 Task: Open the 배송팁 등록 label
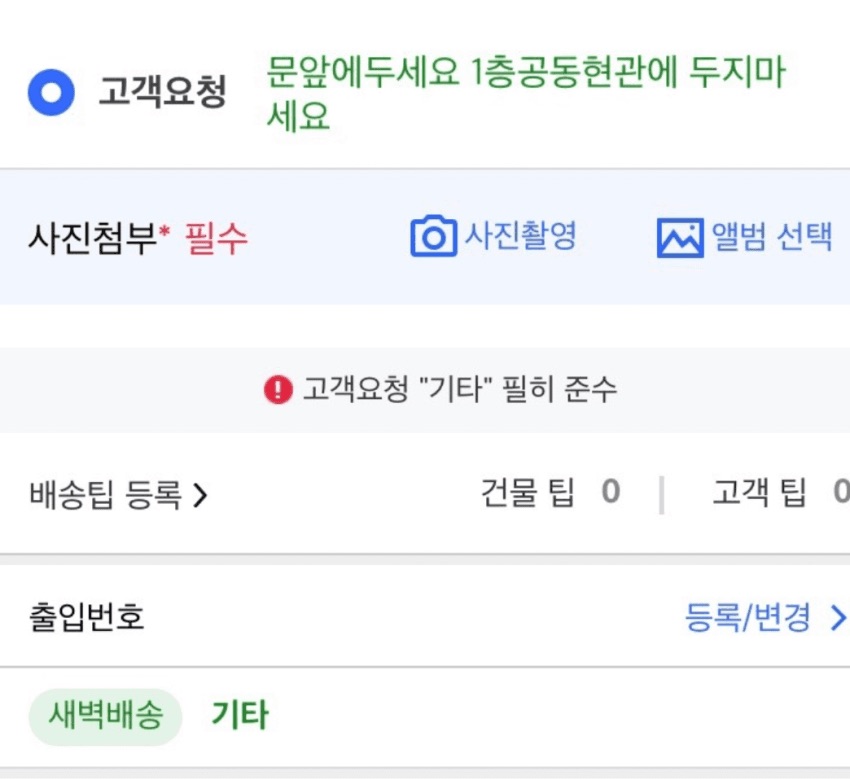[105, 494]
